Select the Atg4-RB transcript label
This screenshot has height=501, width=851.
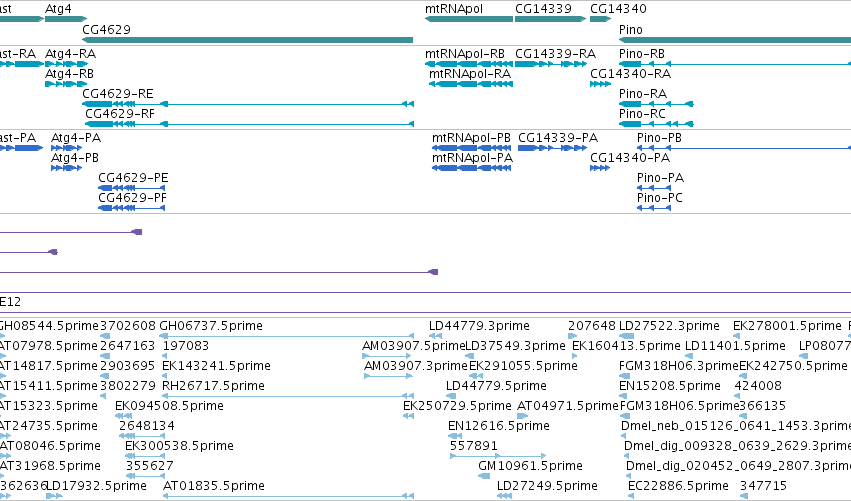[x=69, y=74]
